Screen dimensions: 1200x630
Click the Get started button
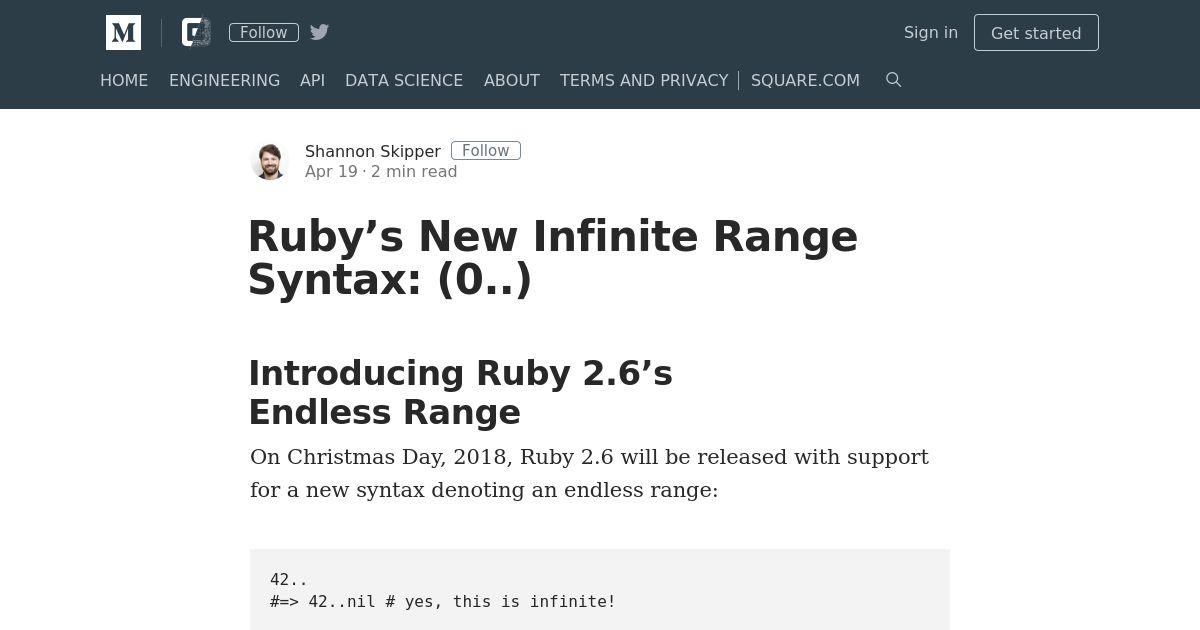point(1036,33)
